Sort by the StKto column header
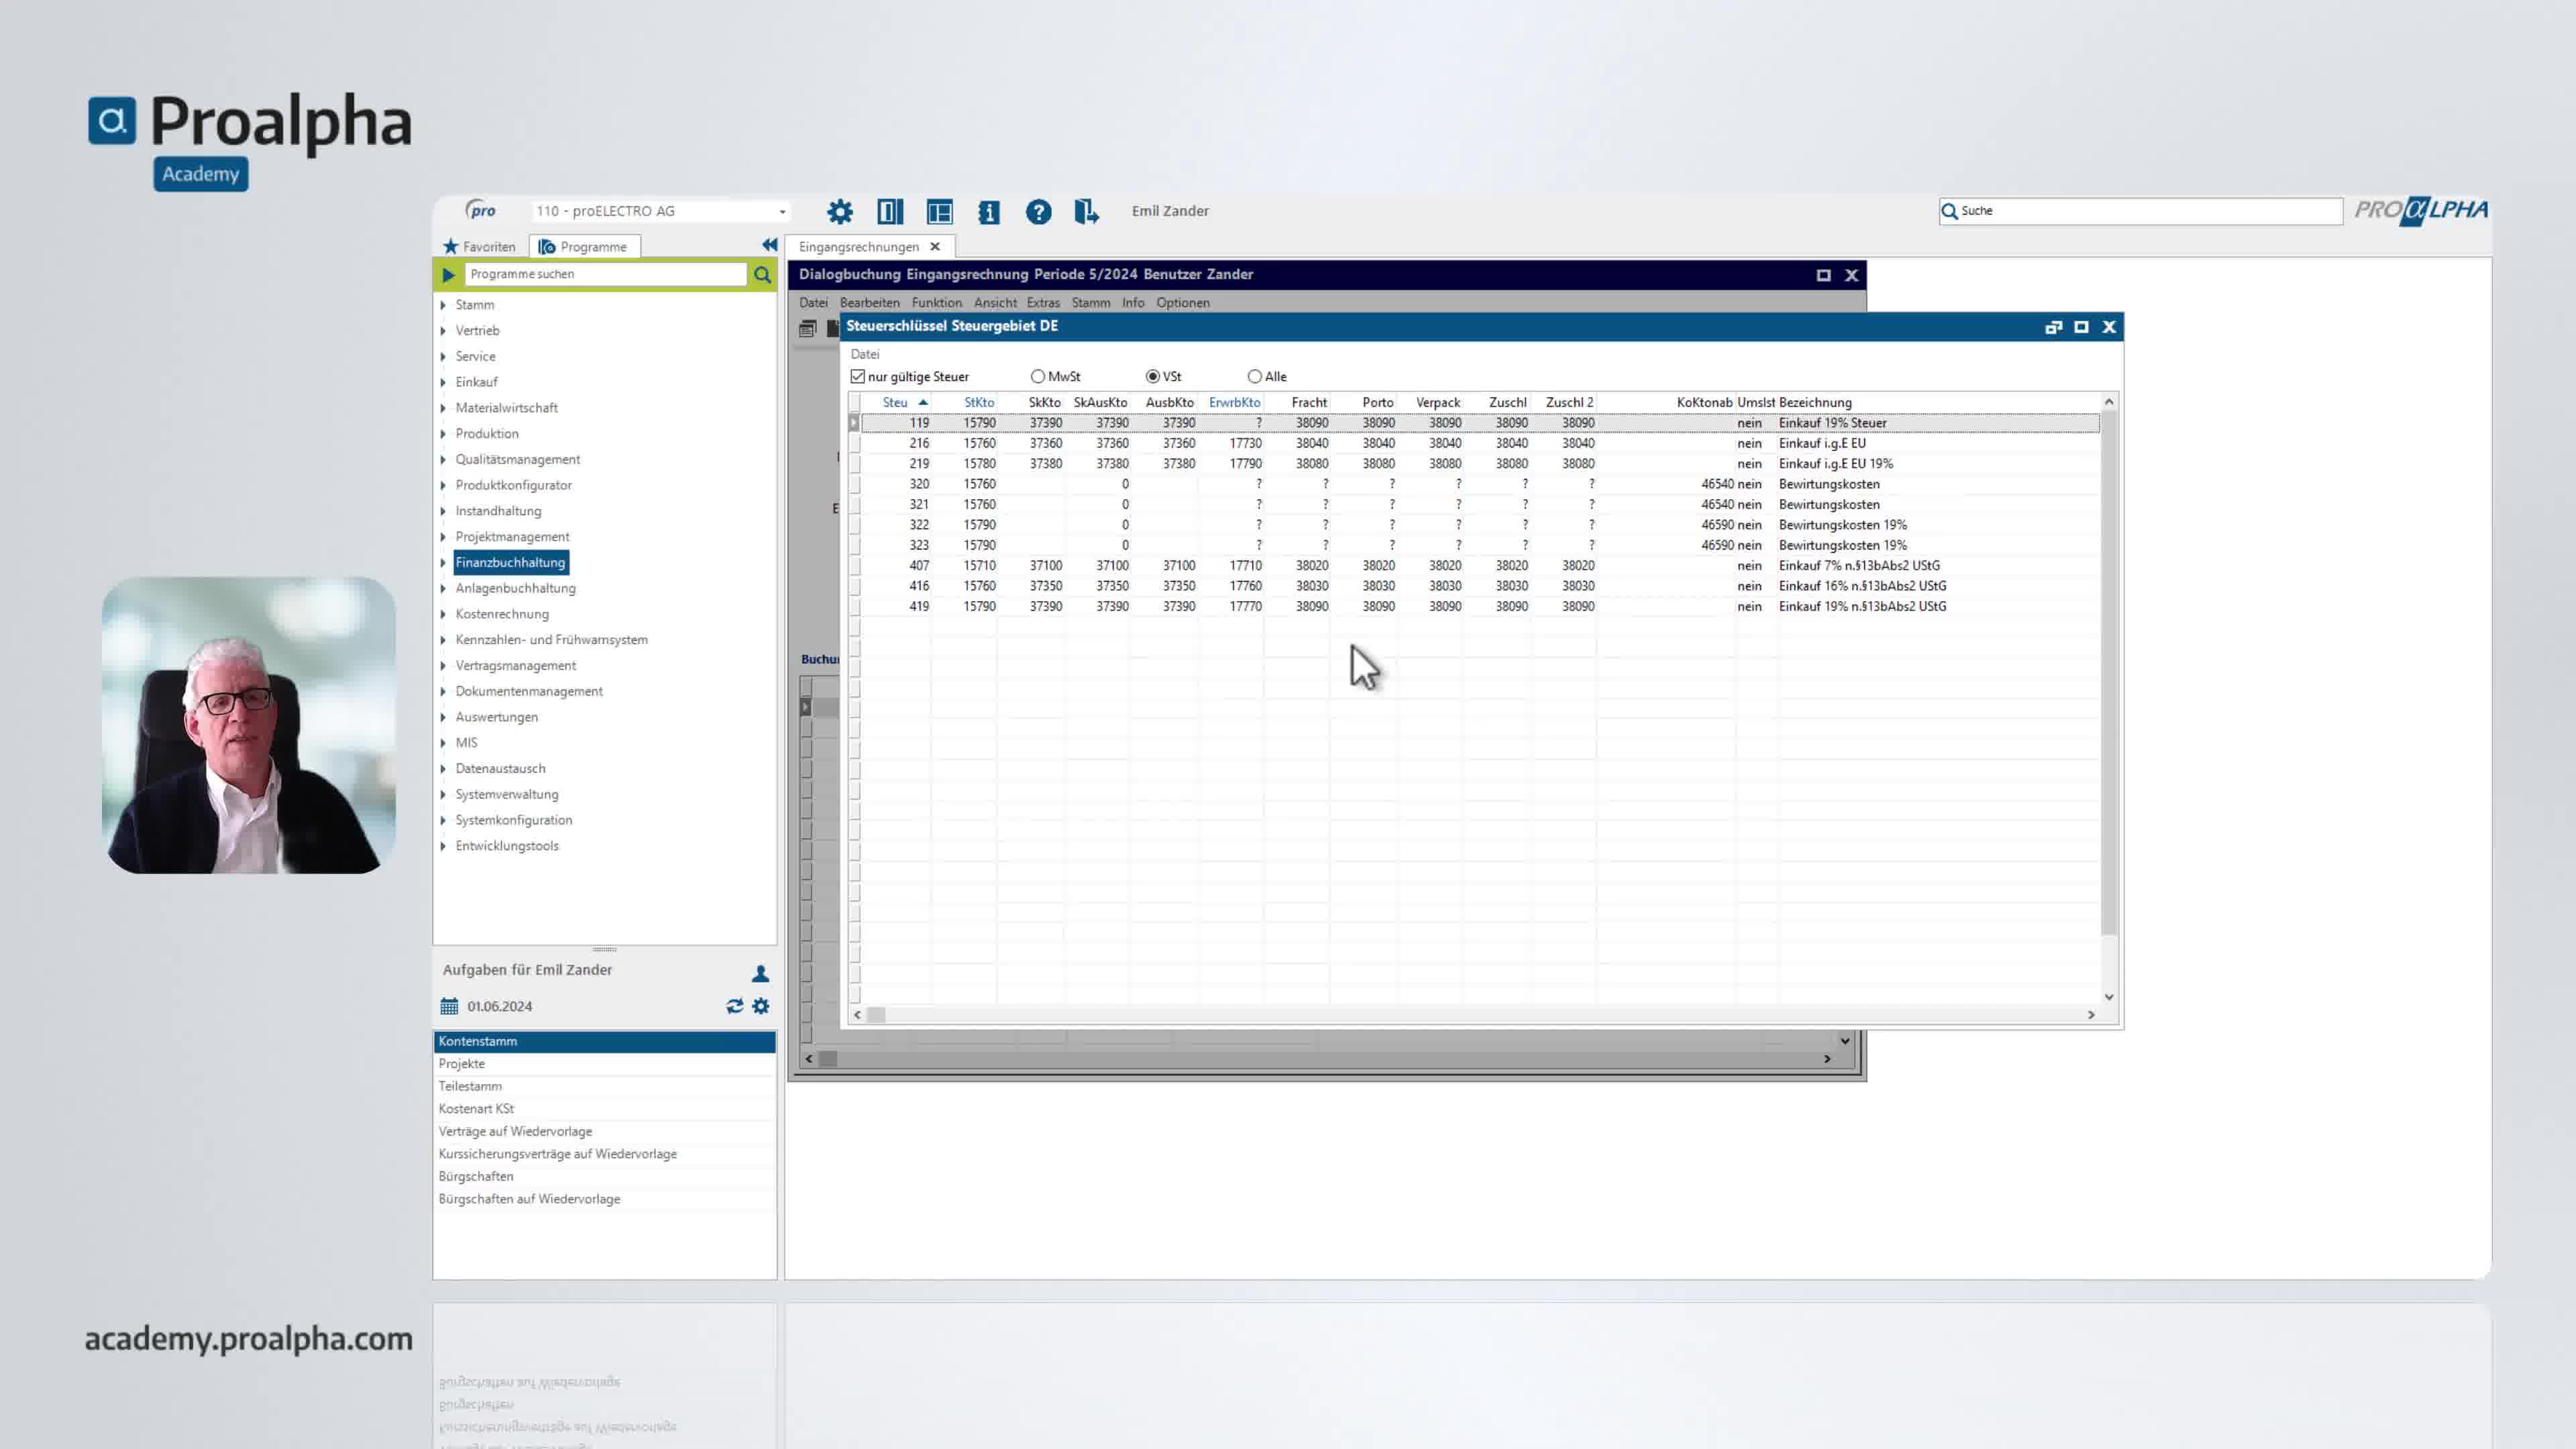Screen dimensions: 2576x1449 [x=979, y=402]
